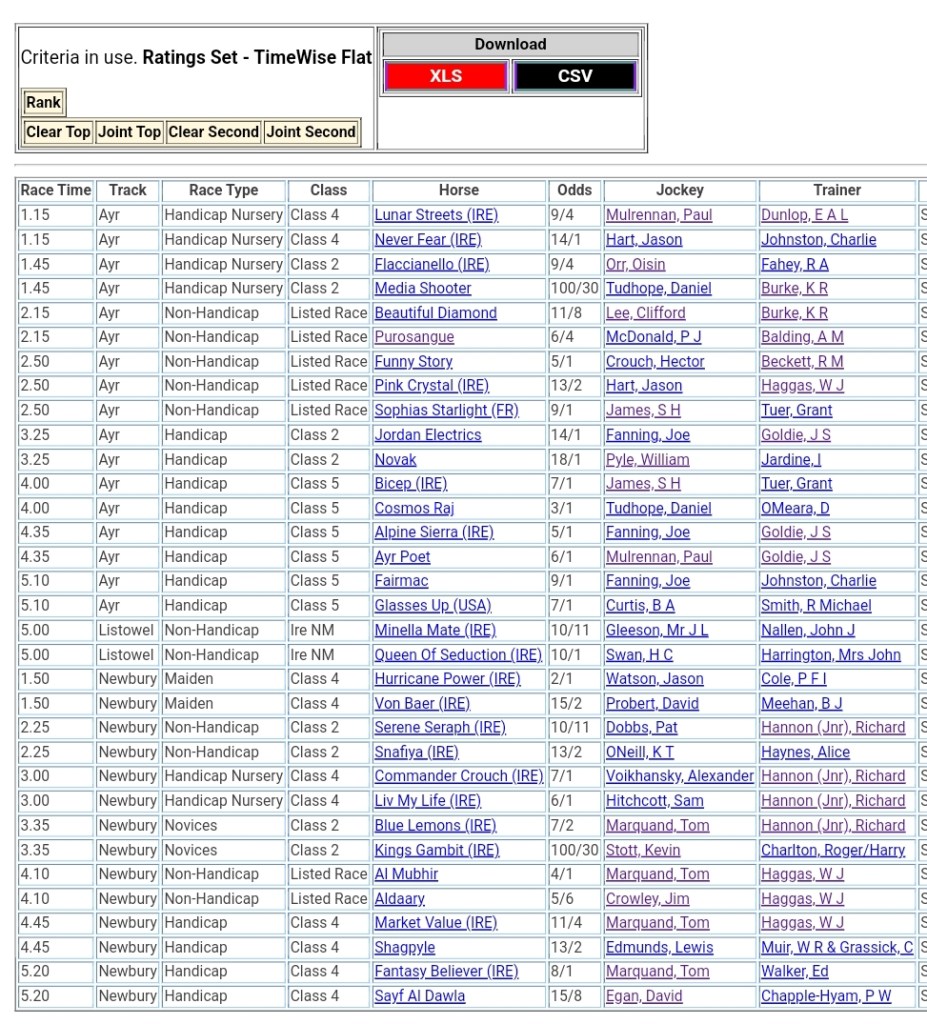
Task: Open jockey Mulrennan, Paul in first row
Action: [x=659, y=215]
